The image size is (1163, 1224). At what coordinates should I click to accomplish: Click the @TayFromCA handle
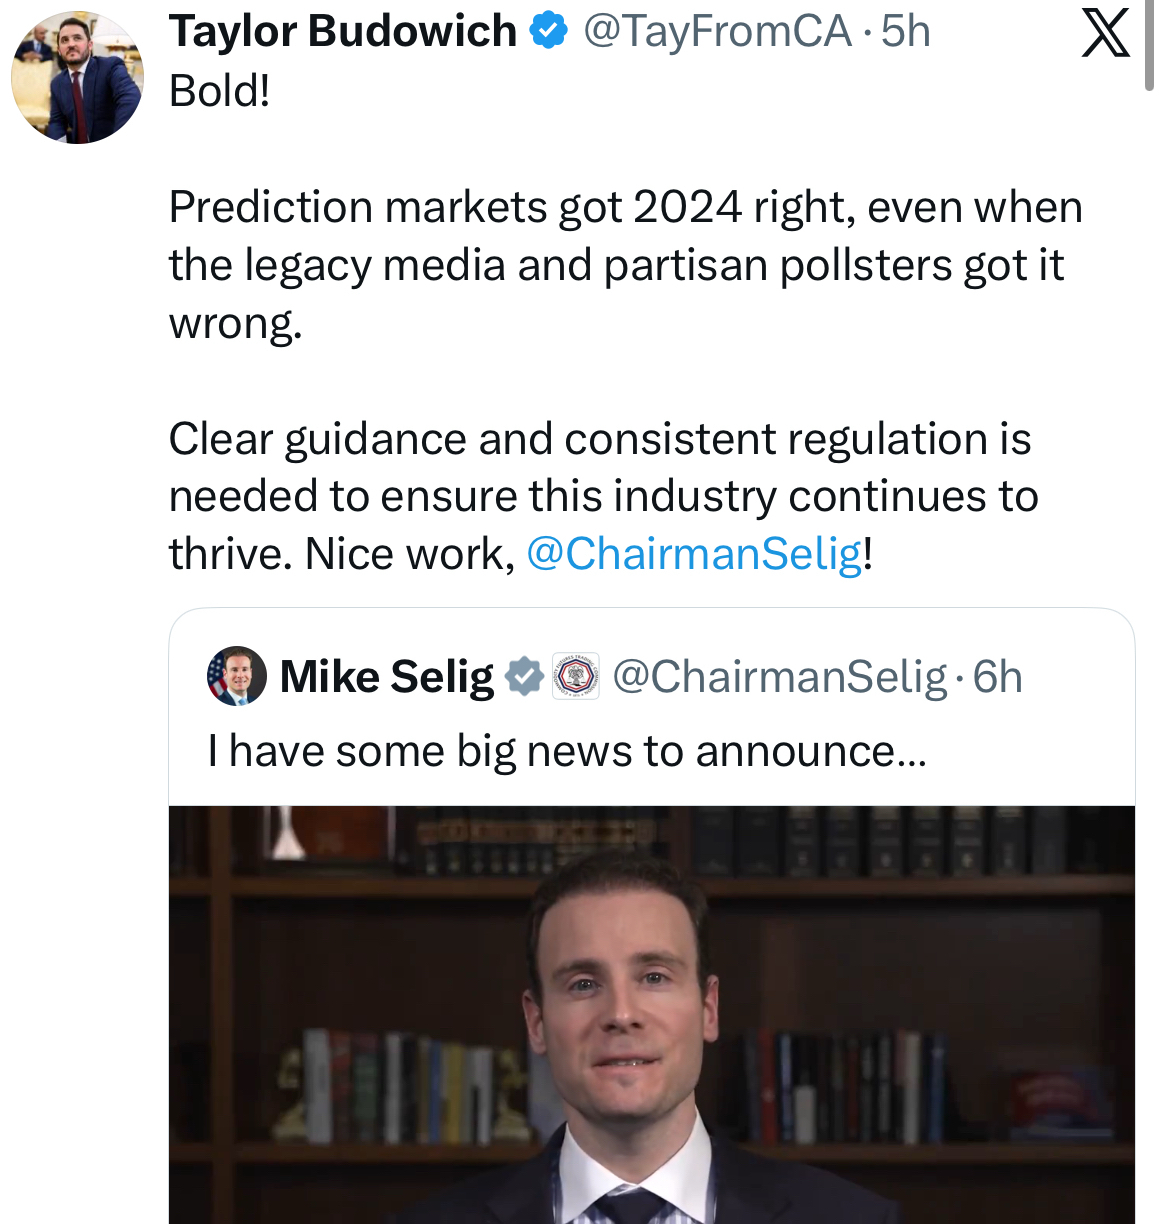coord(716,31)
